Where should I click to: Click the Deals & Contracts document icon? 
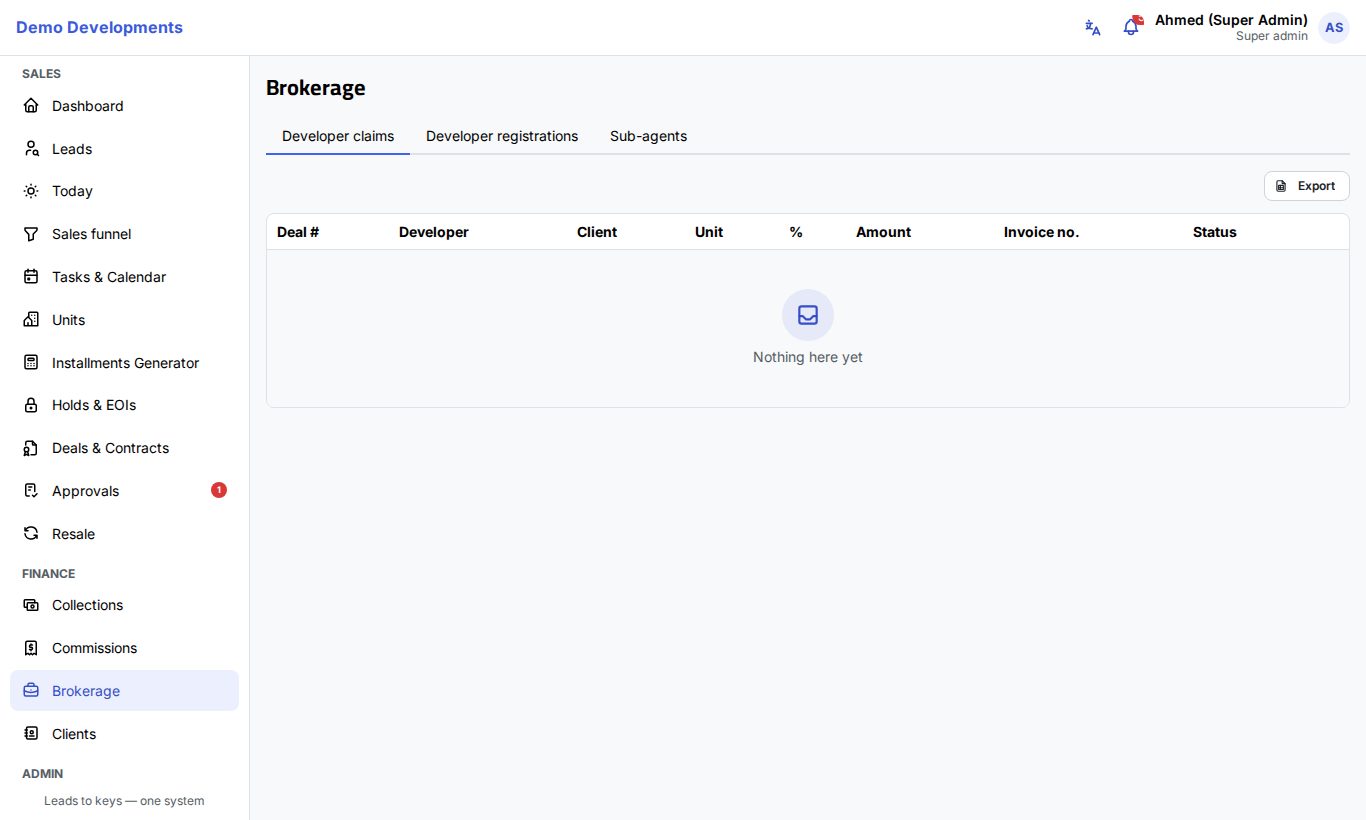point(31,448)
